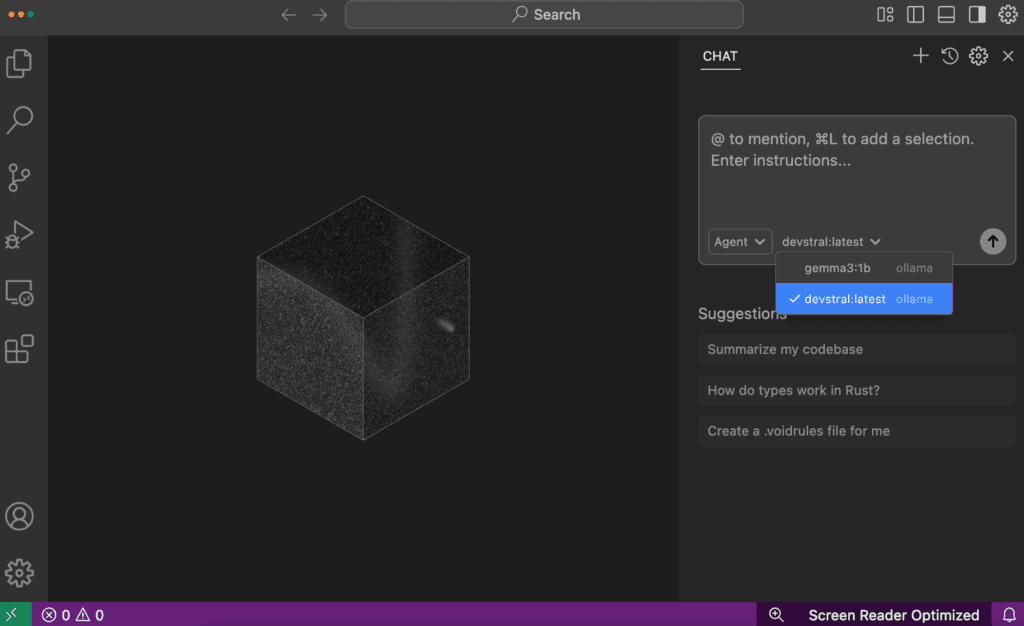
Task: Open Void settings gear in chat panel
Action: coord(978,55)
